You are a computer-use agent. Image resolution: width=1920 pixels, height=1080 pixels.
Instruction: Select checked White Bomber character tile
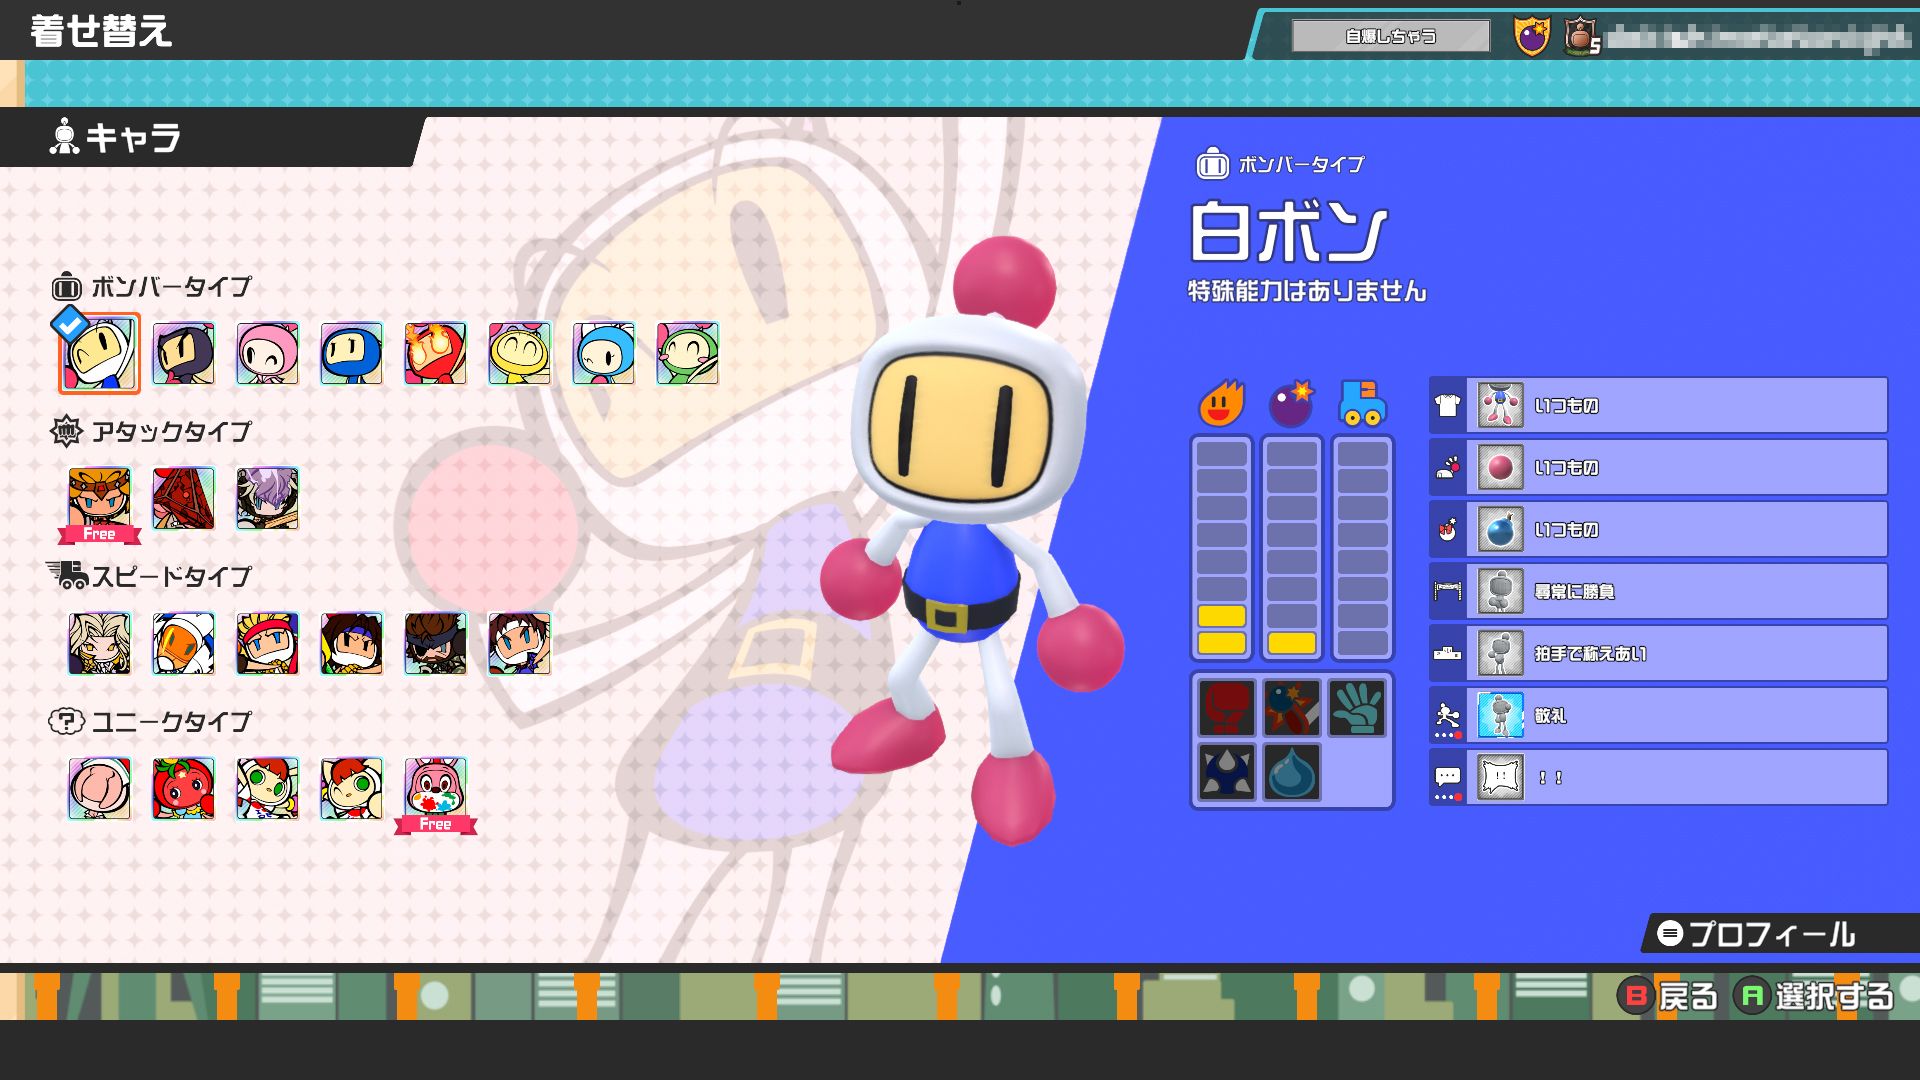coord(99,354)
